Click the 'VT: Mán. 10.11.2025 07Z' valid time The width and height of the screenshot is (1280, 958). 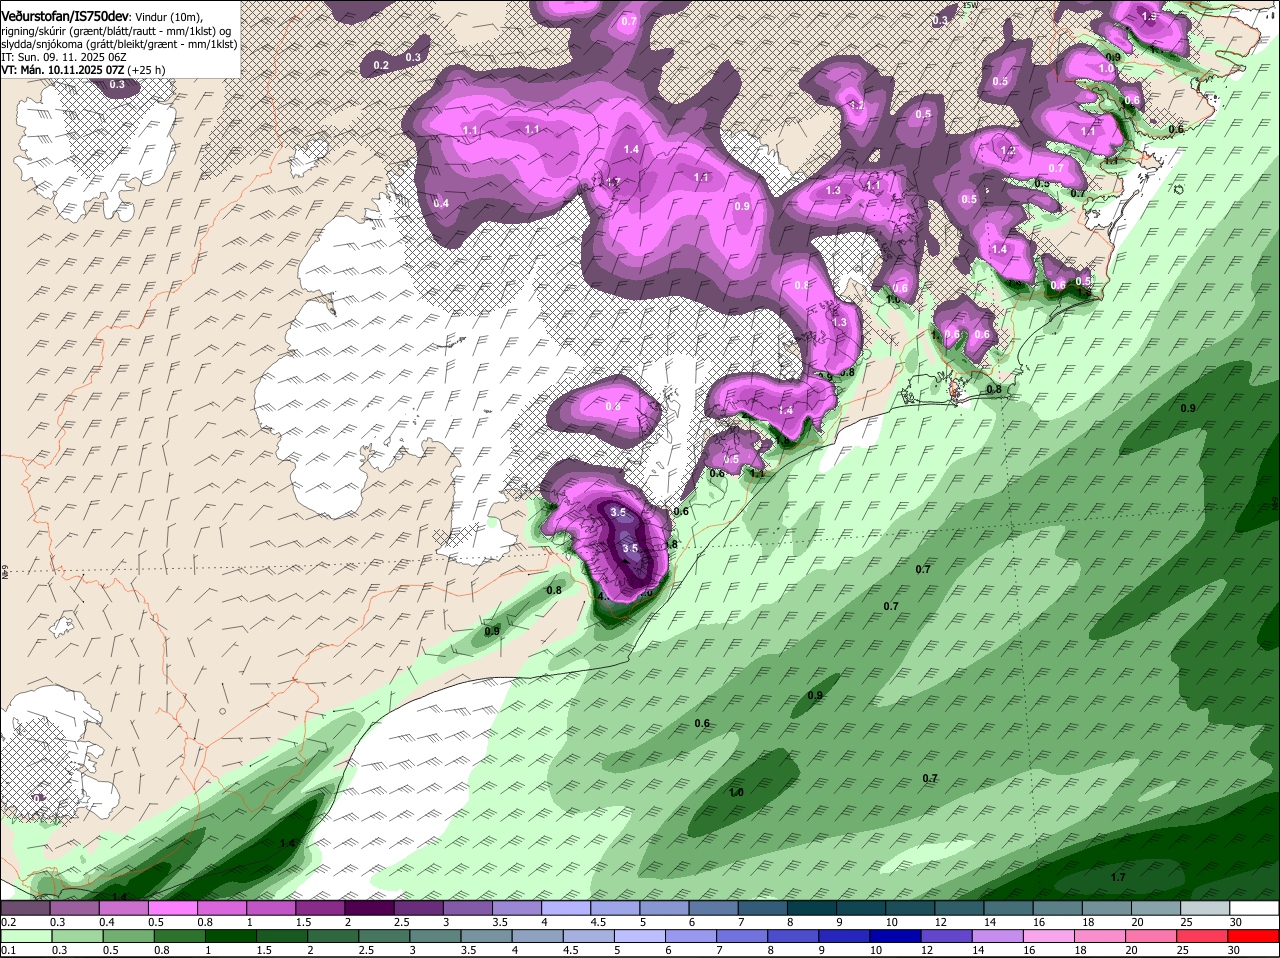[61, 70]
